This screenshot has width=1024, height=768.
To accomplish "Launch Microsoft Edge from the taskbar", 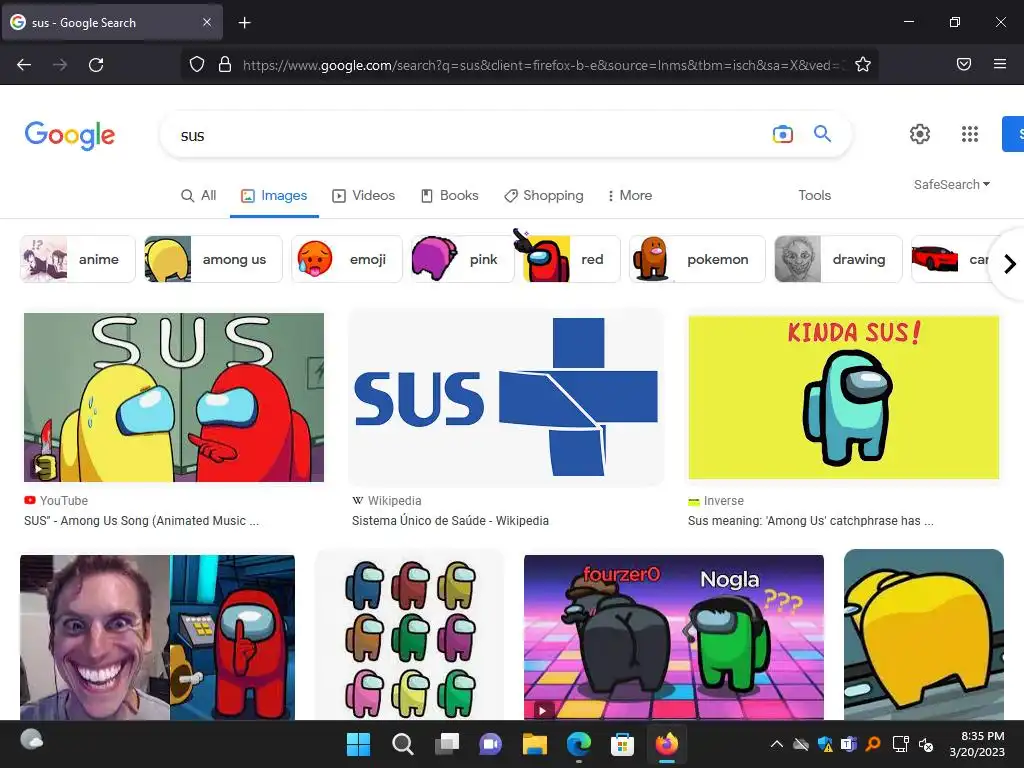I will tap(579, 744).
